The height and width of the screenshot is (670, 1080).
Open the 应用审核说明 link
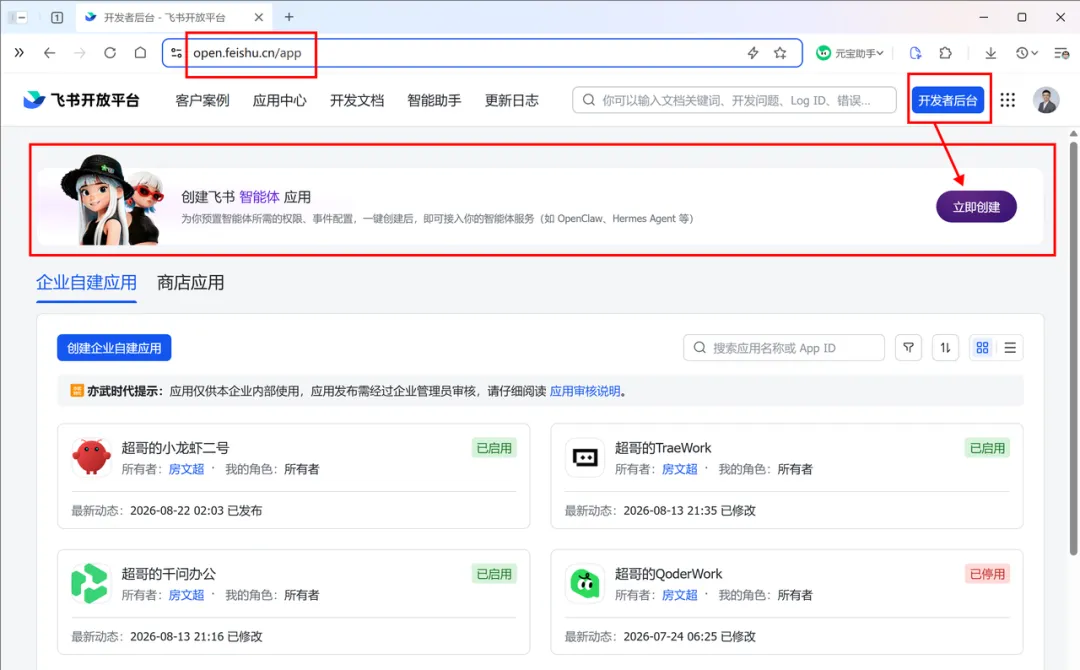click(585, 391)
